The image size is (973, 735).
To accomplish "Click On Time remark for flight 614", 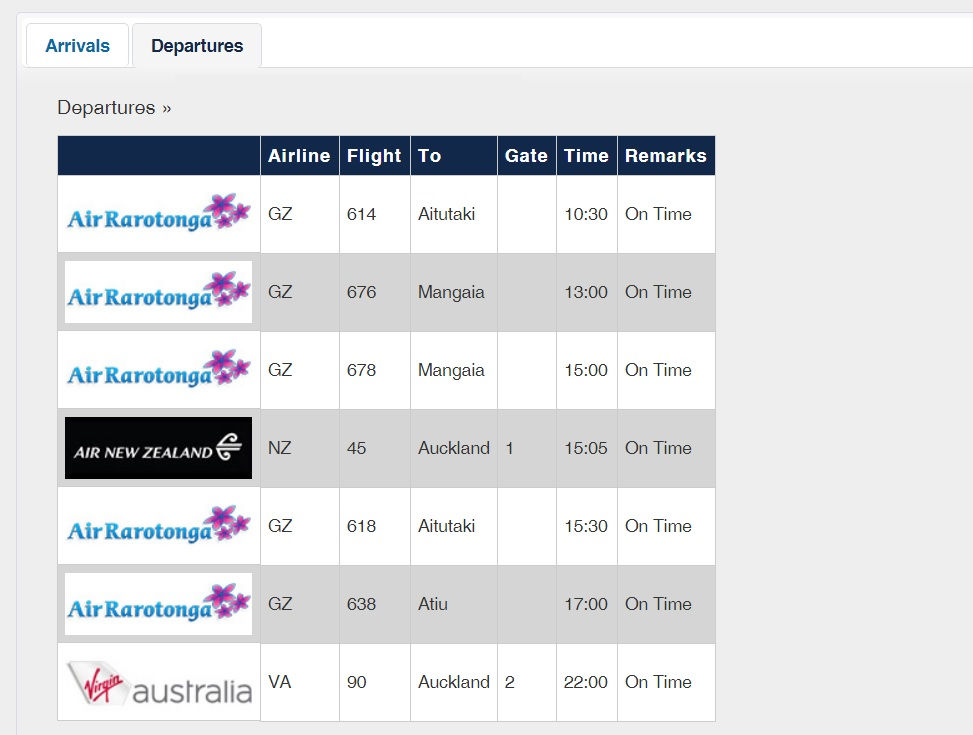I will coord(666,214).
